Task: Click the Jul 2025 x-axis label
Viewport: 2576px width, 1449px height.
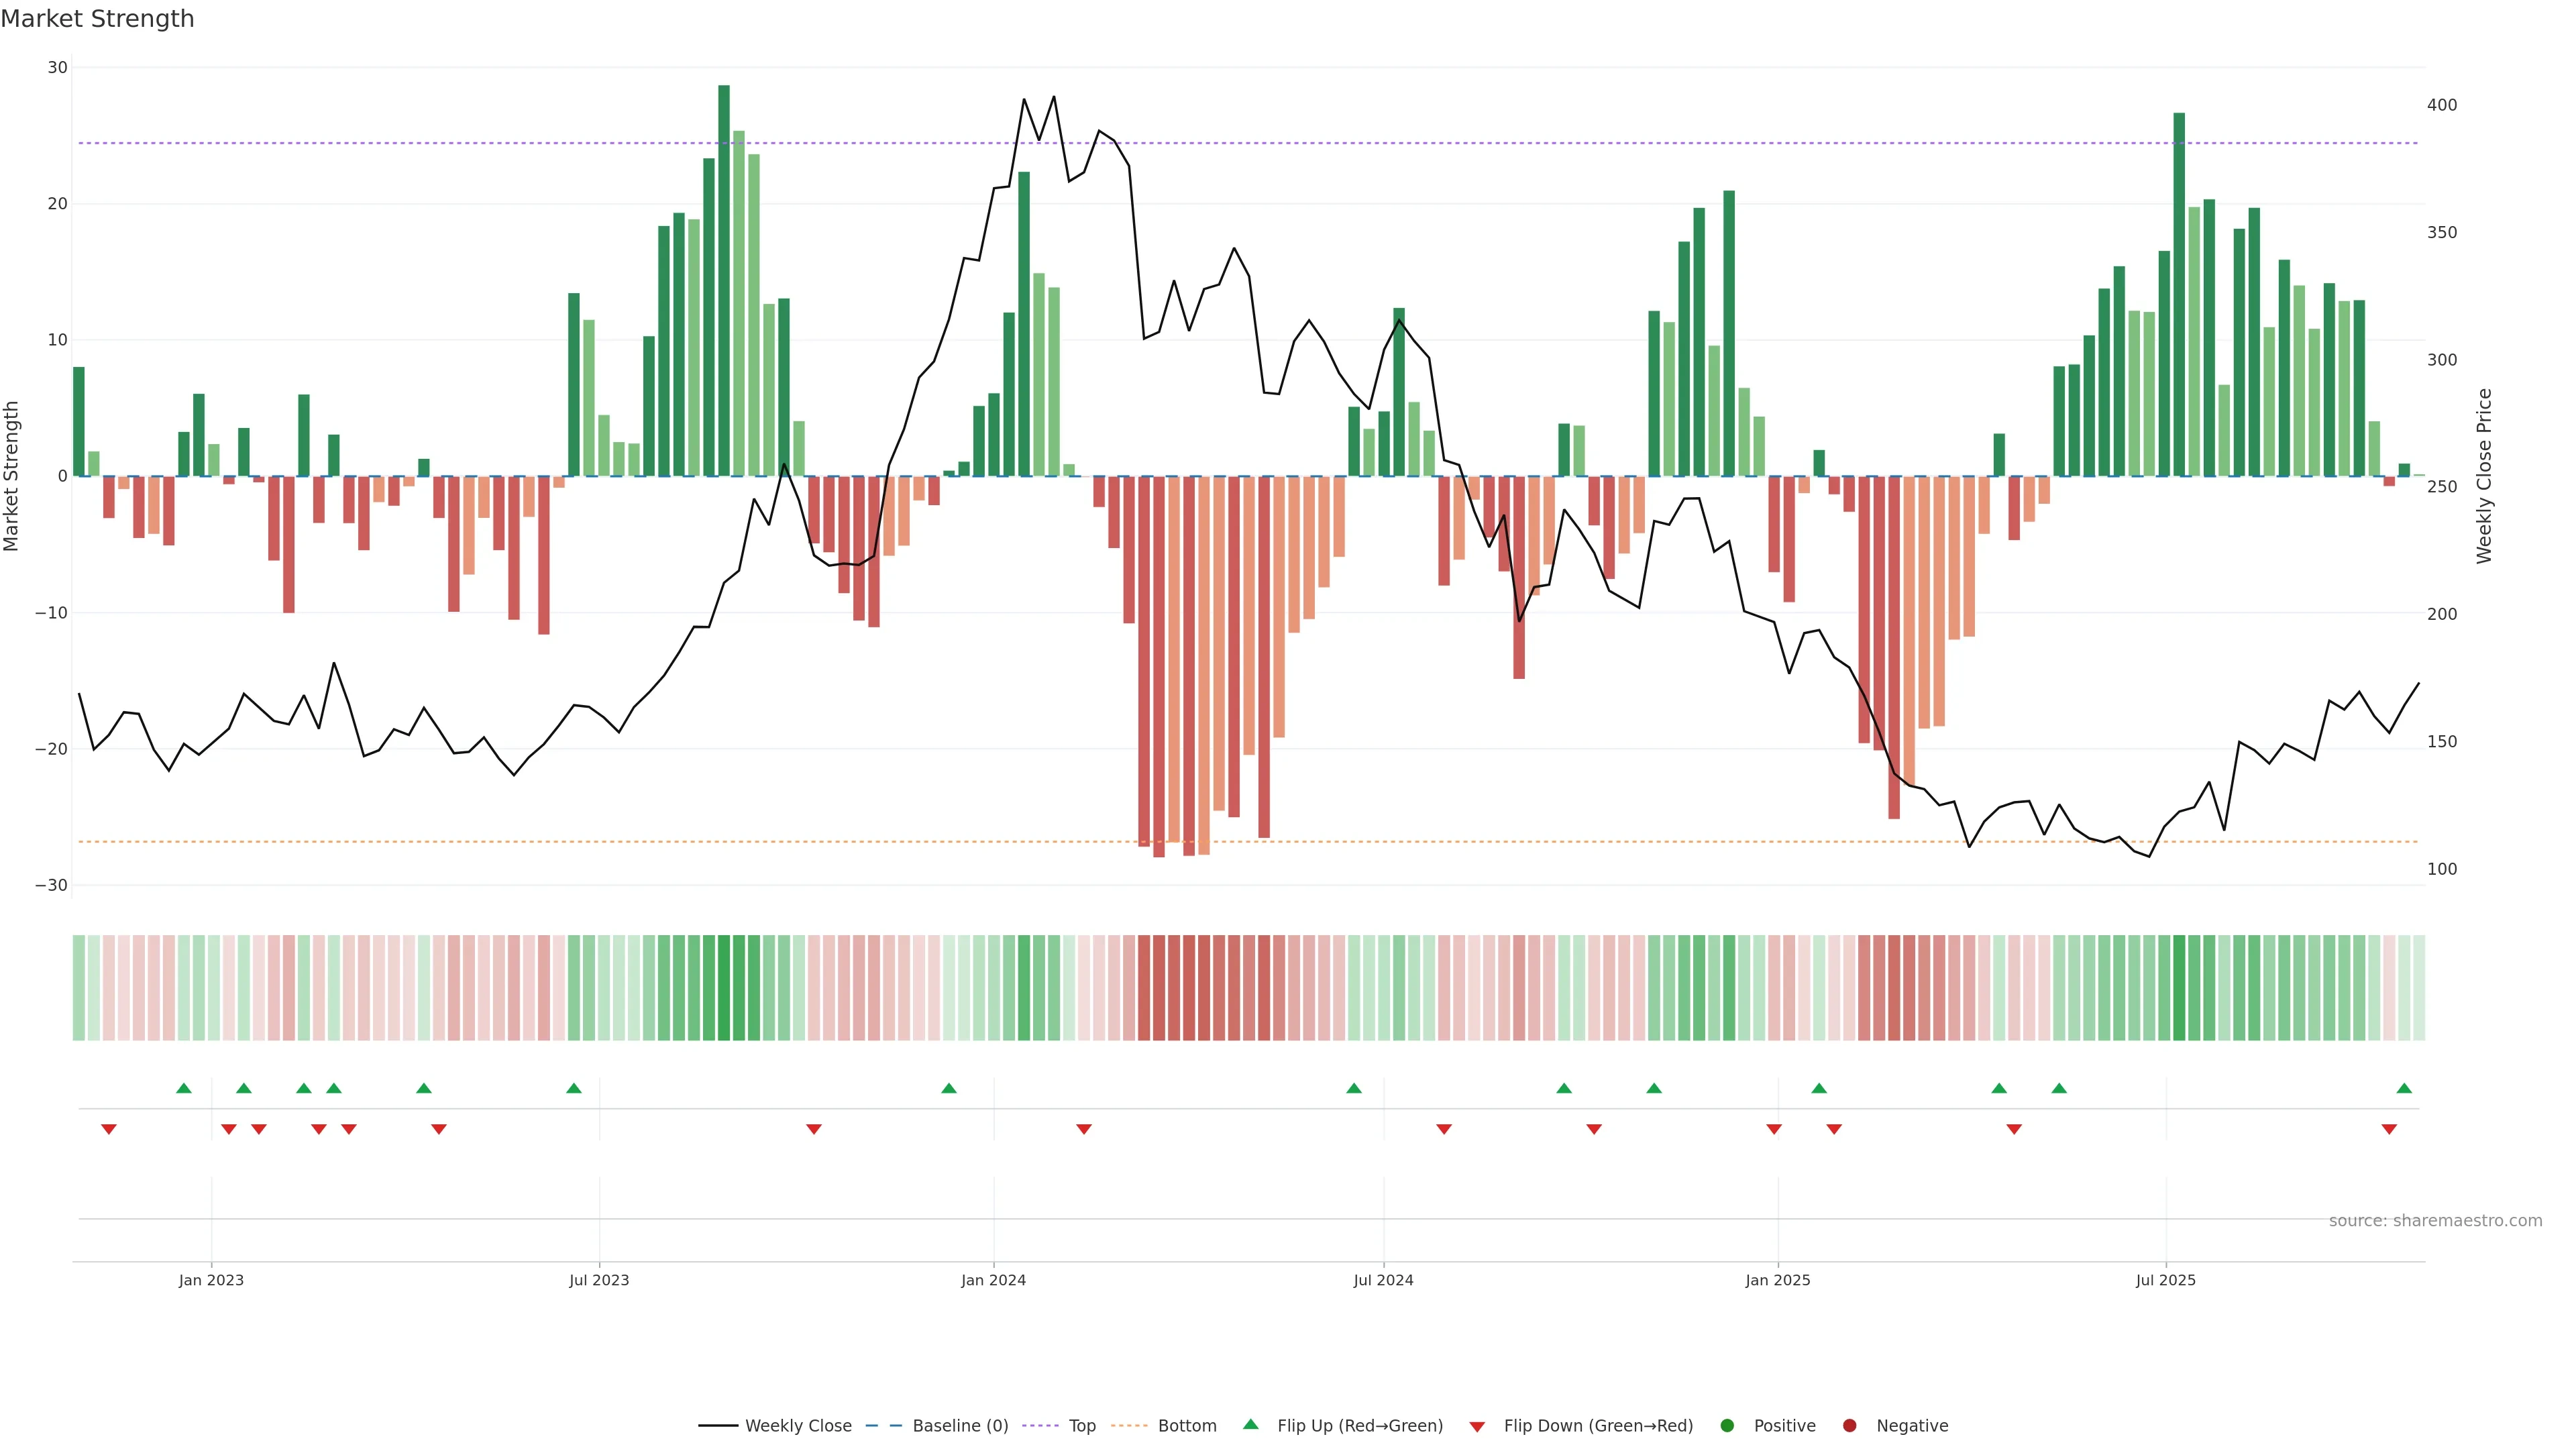Action: [2165, 1280]
